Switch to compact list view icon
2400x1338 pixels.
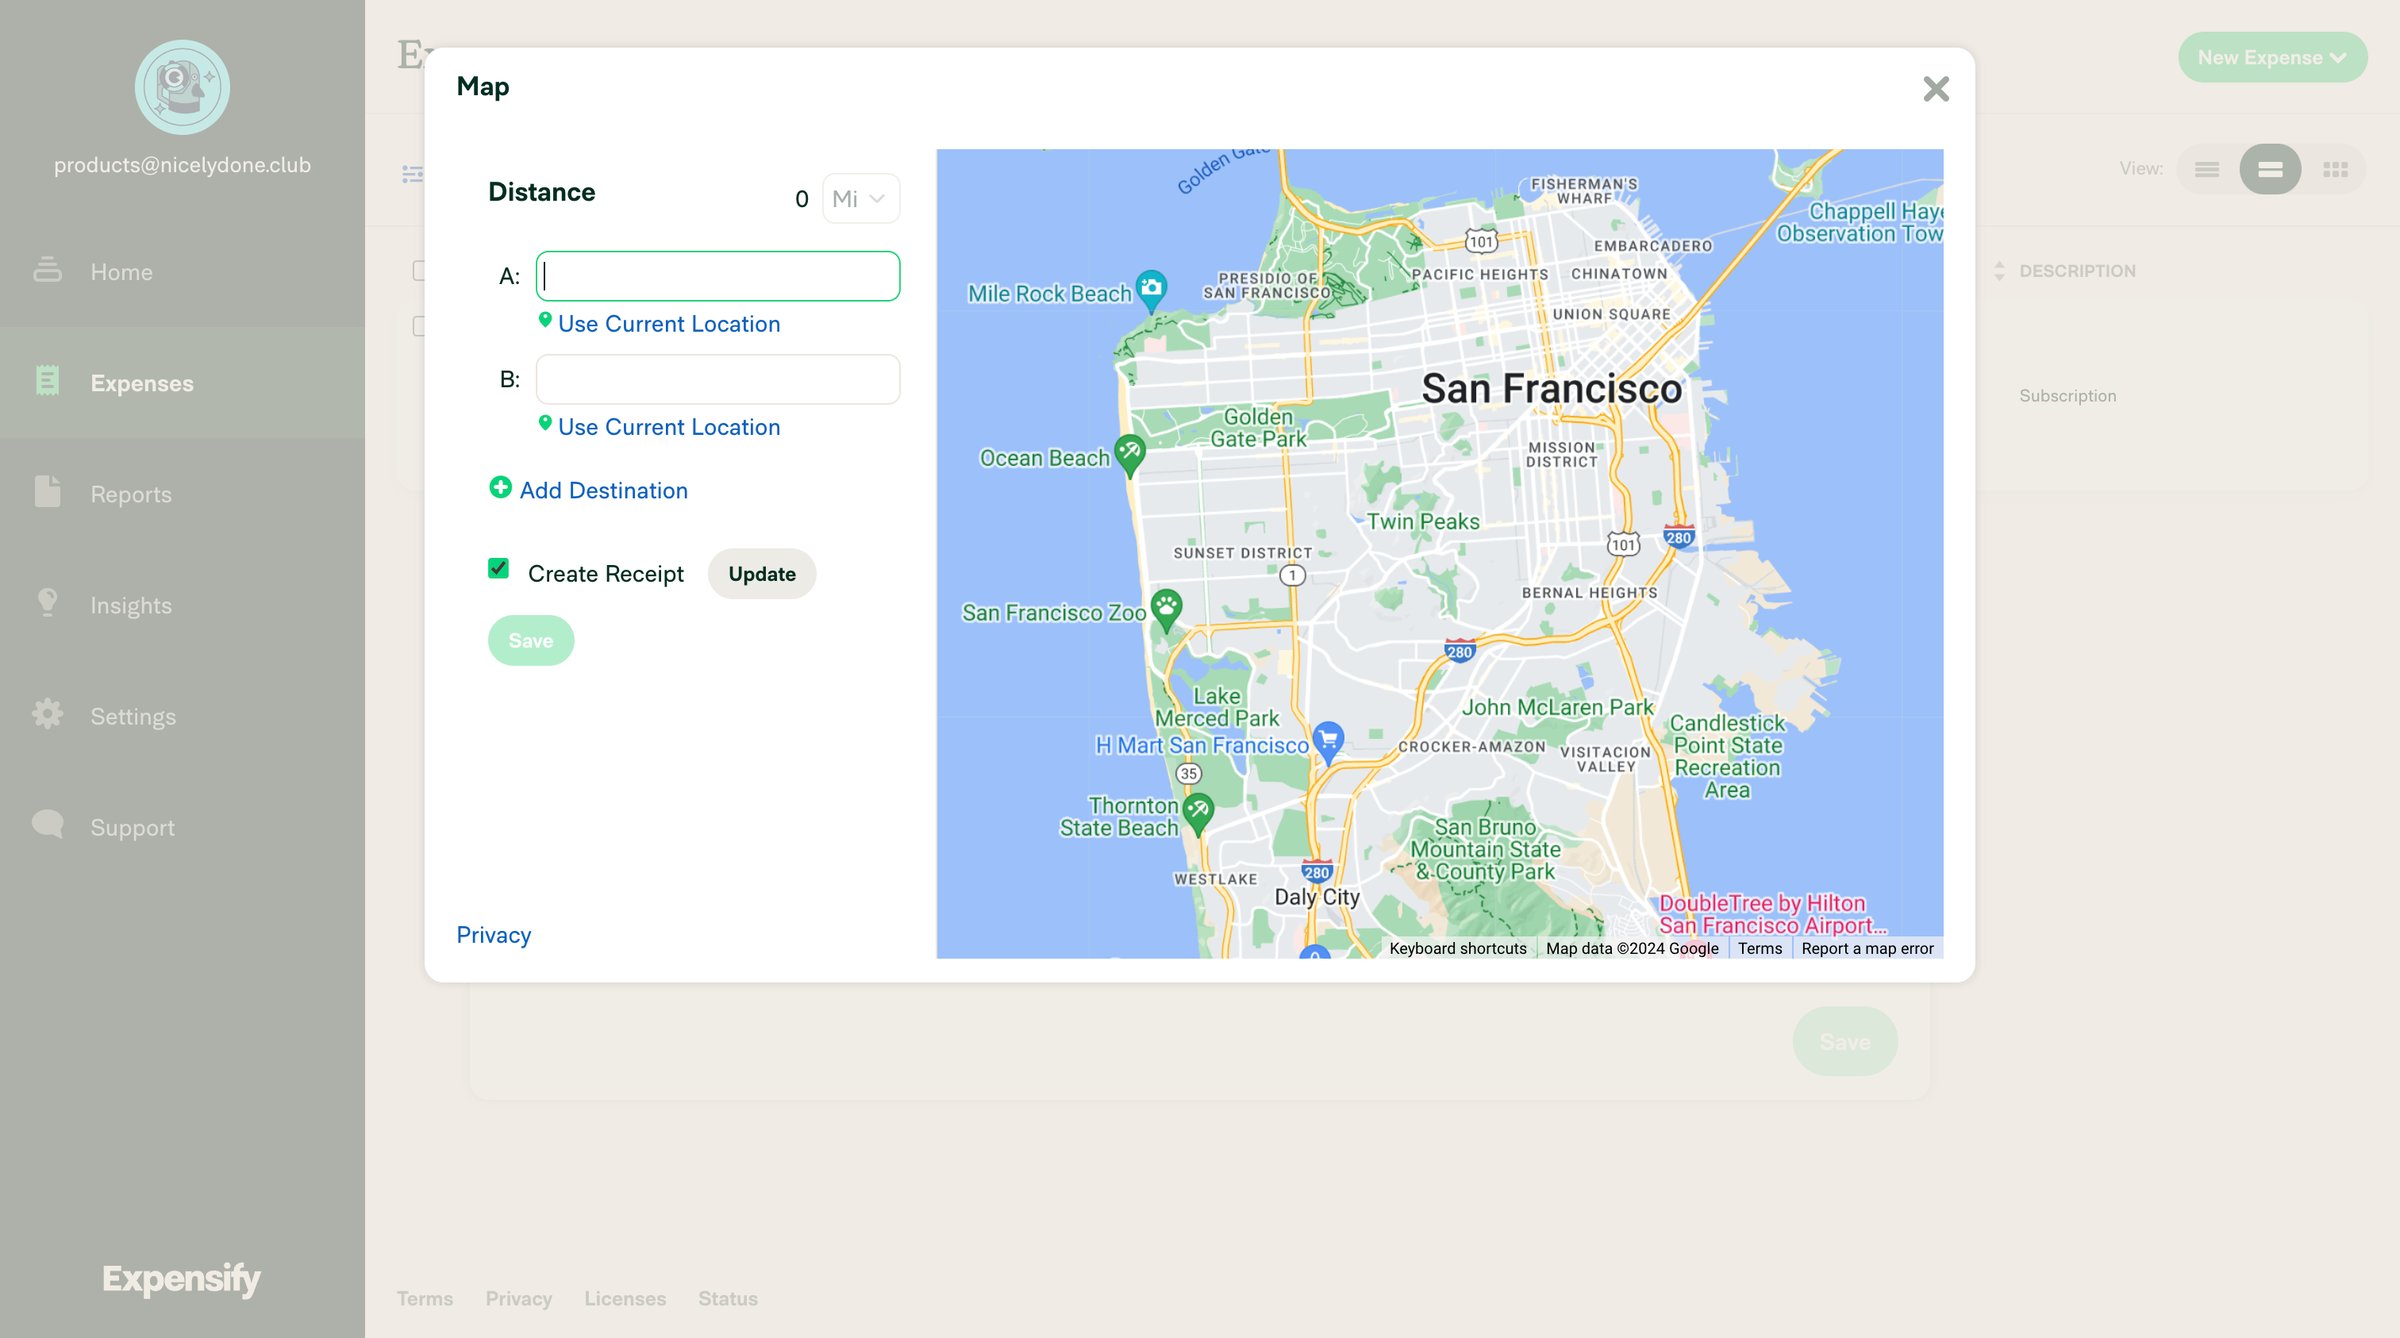pos(2207,169)
